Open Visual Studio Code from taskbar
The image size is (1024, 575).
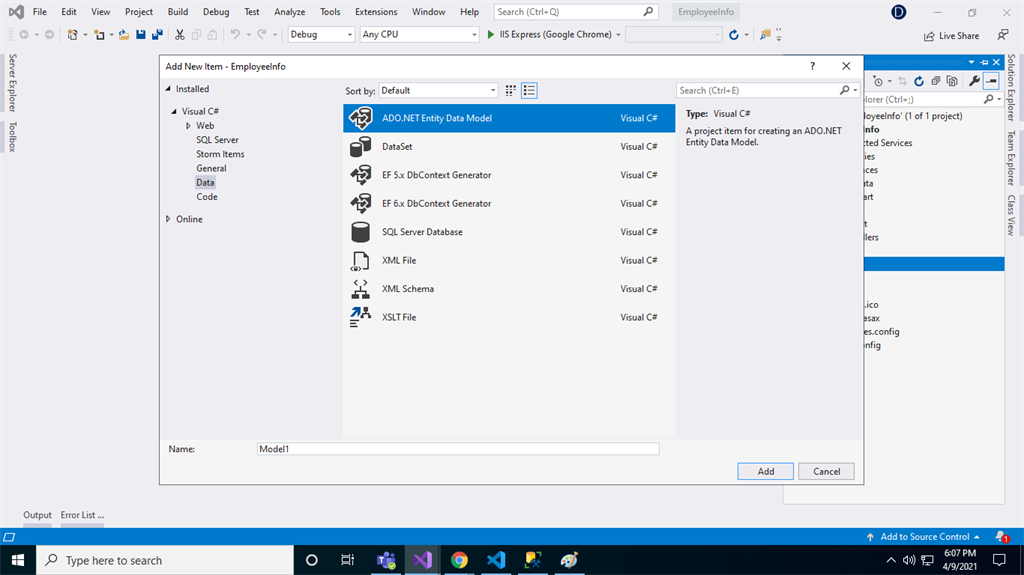coord(496,560)
